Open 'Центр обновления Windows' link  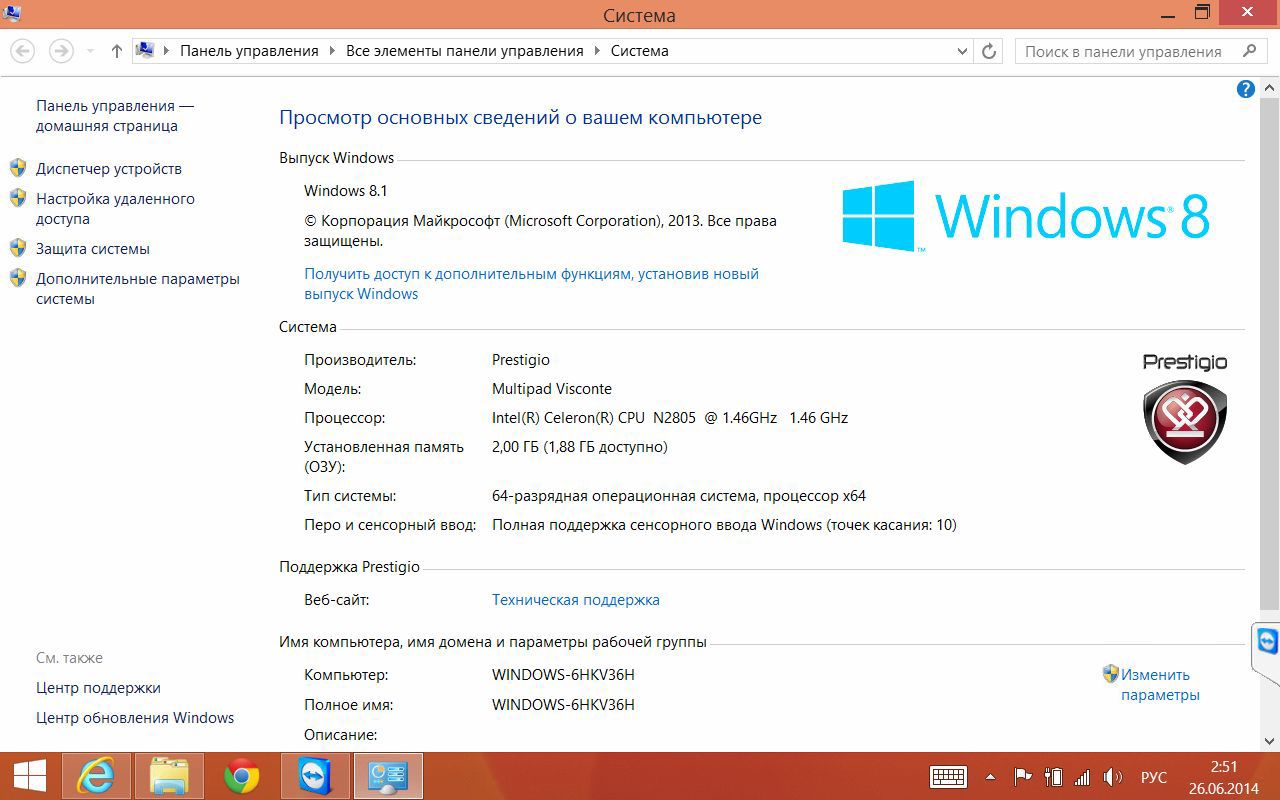pos(135,718)
